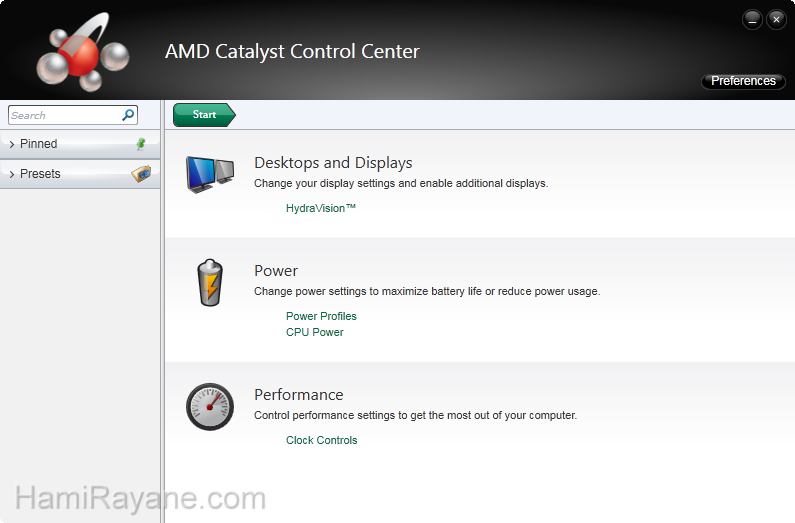Select the Desktops and Displays heading
The image size is (795, 523).
coord(333,163)
